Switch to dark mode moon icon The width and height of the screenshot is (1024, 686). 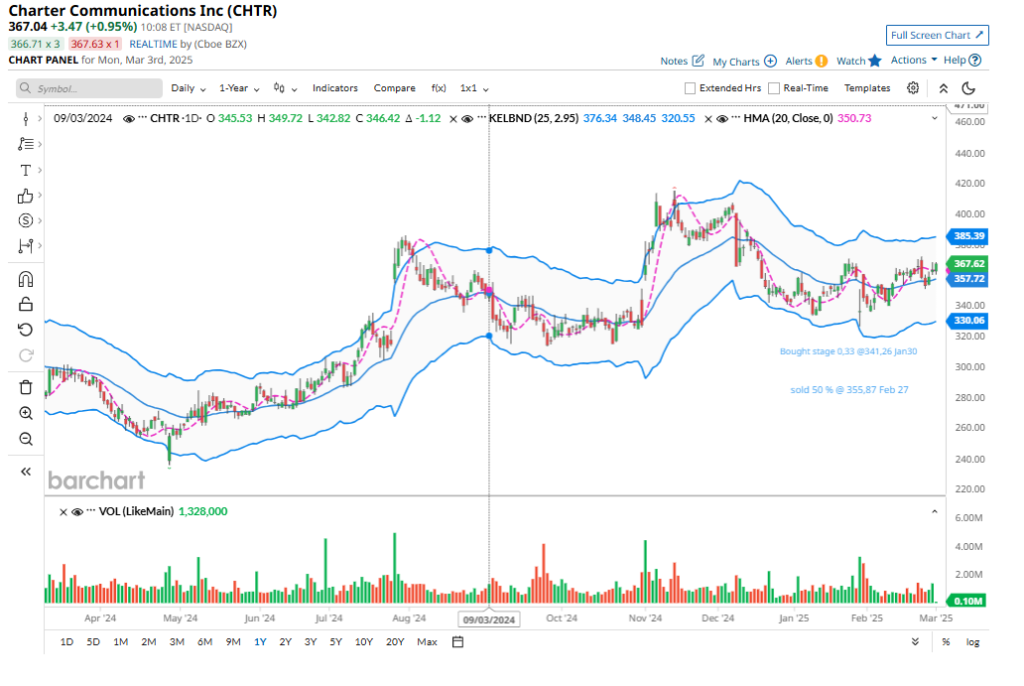(968, 88)
